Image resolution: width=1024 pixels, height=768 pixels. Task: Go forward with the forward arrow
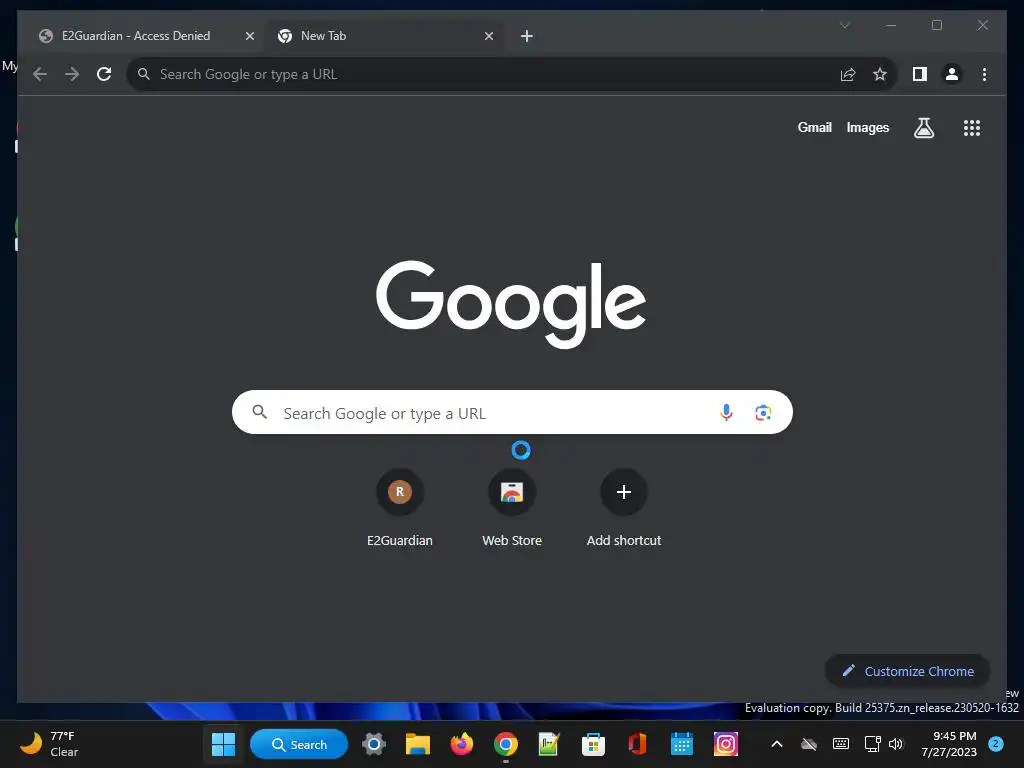coord(72,74)
